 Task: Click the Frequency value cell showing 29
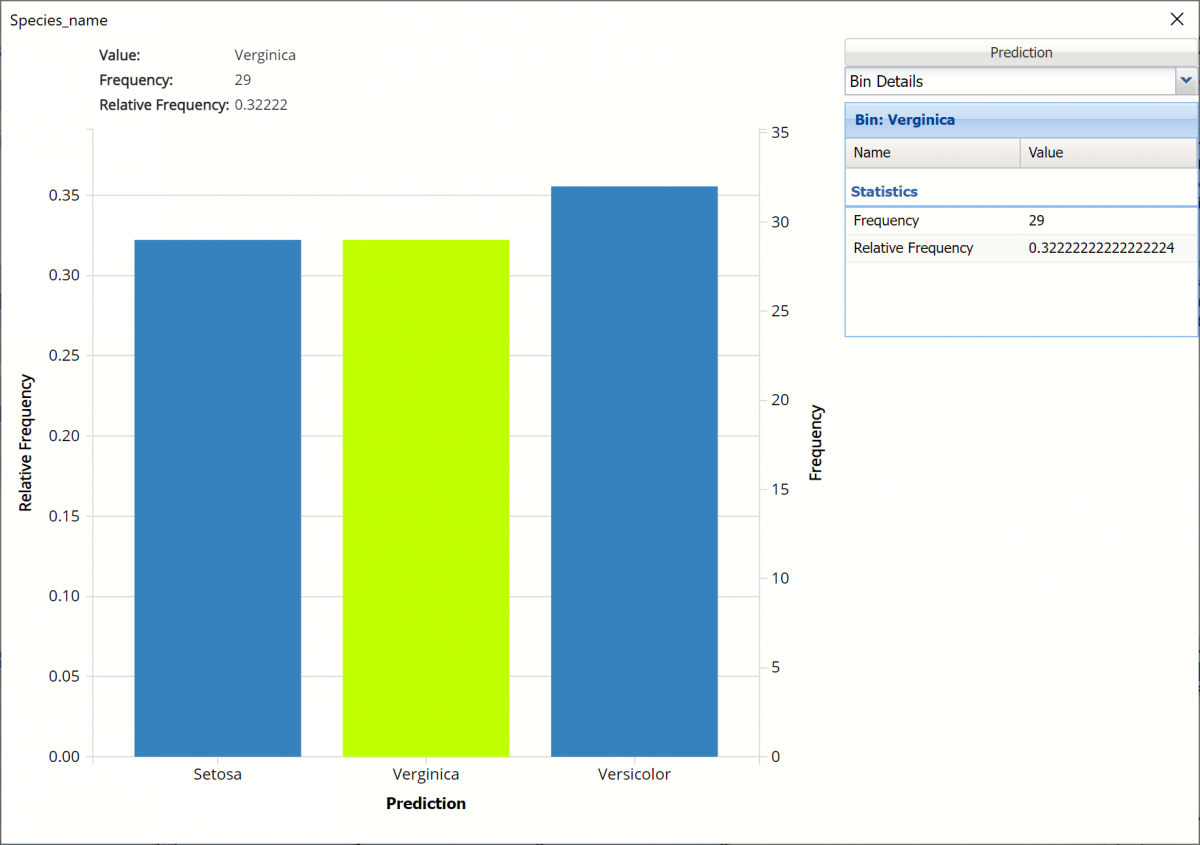tap(1037, 221)
